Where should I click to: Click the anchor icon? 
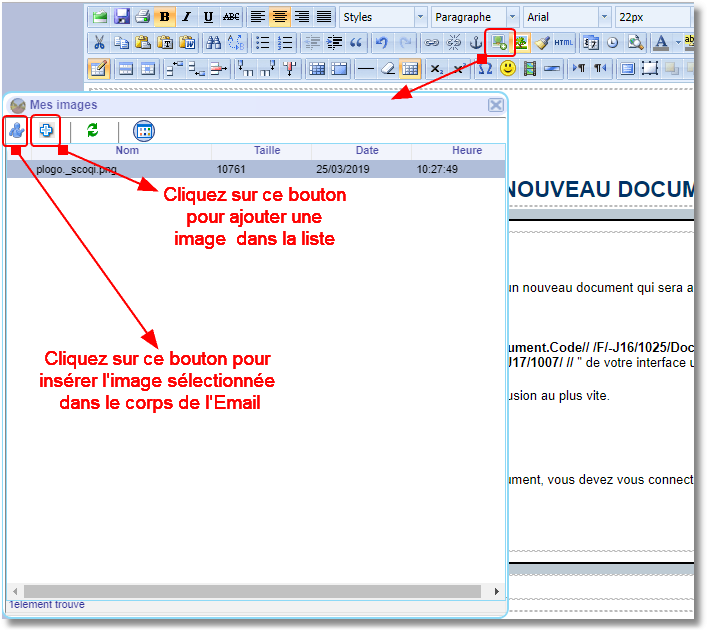click(476, 43)
